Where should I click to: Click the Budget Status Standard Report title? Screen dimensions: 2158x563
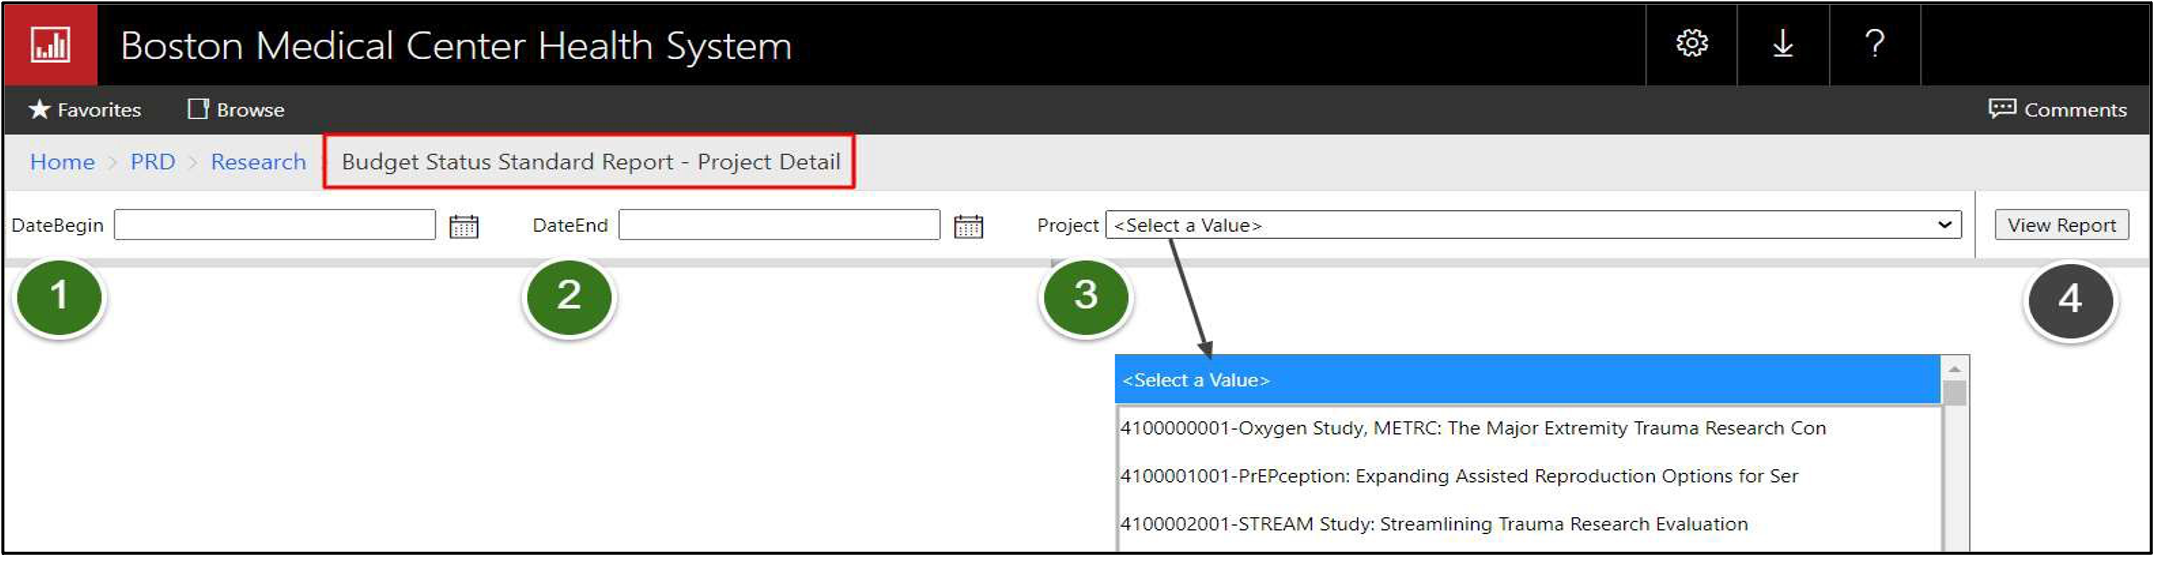pyautogui.click(x=590, y=162)
